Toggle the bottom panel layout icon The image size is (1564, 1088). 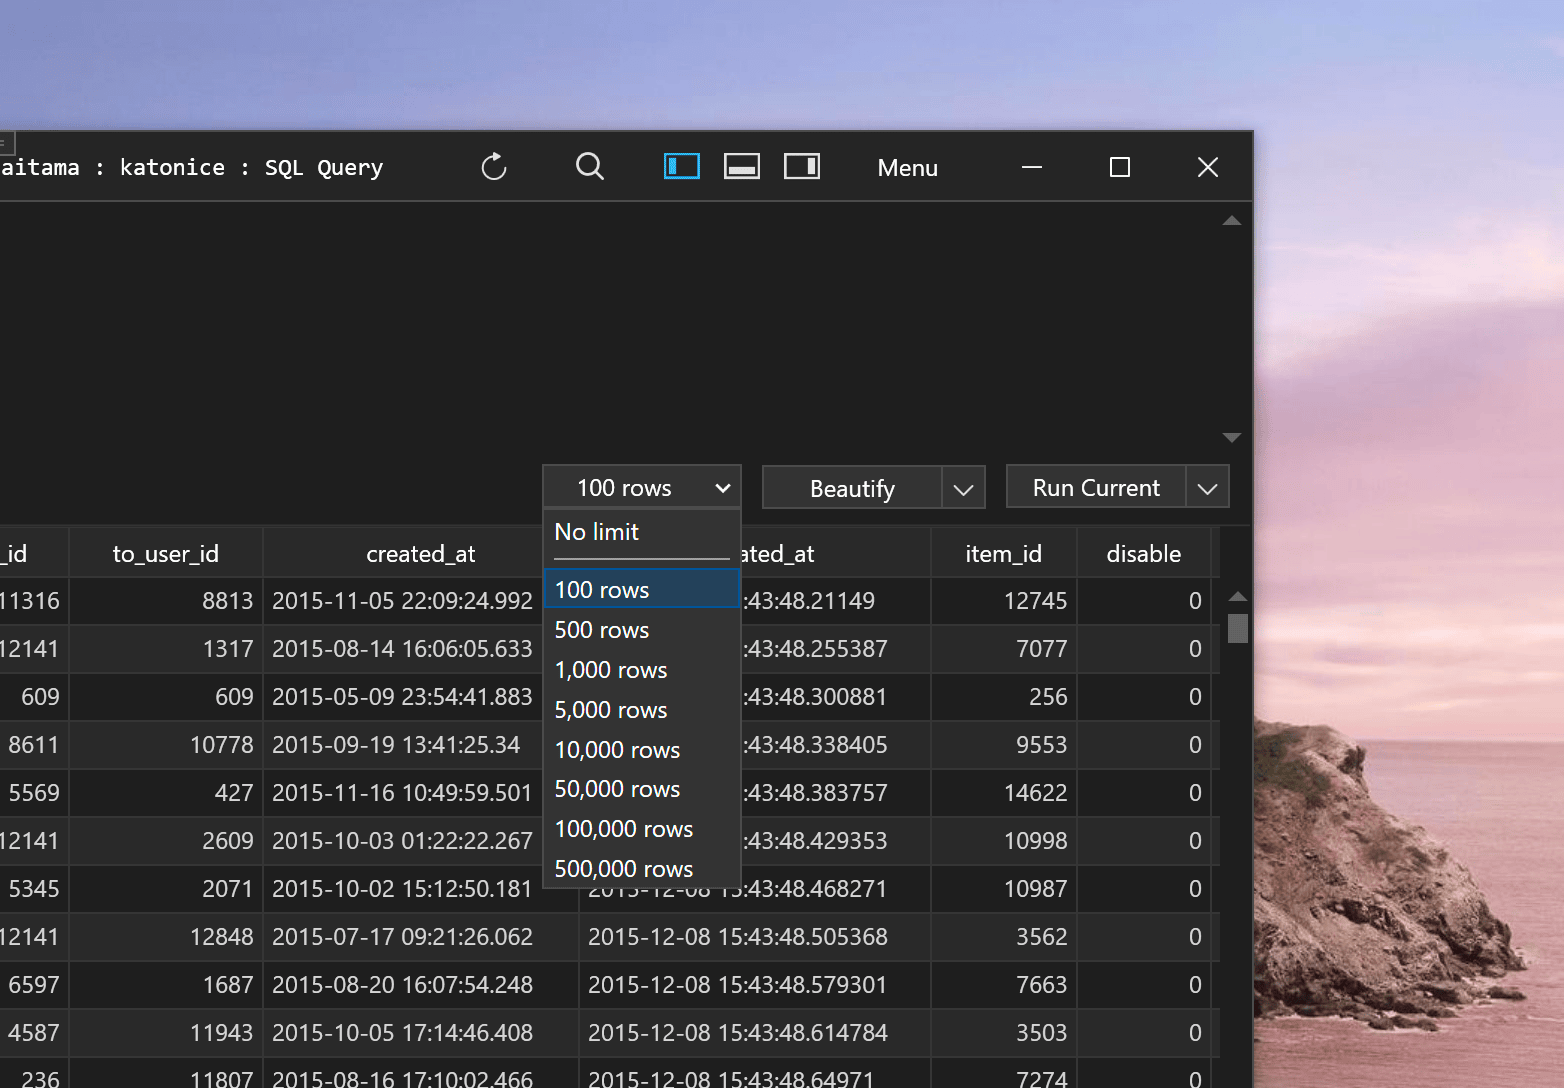click(742, 166)
